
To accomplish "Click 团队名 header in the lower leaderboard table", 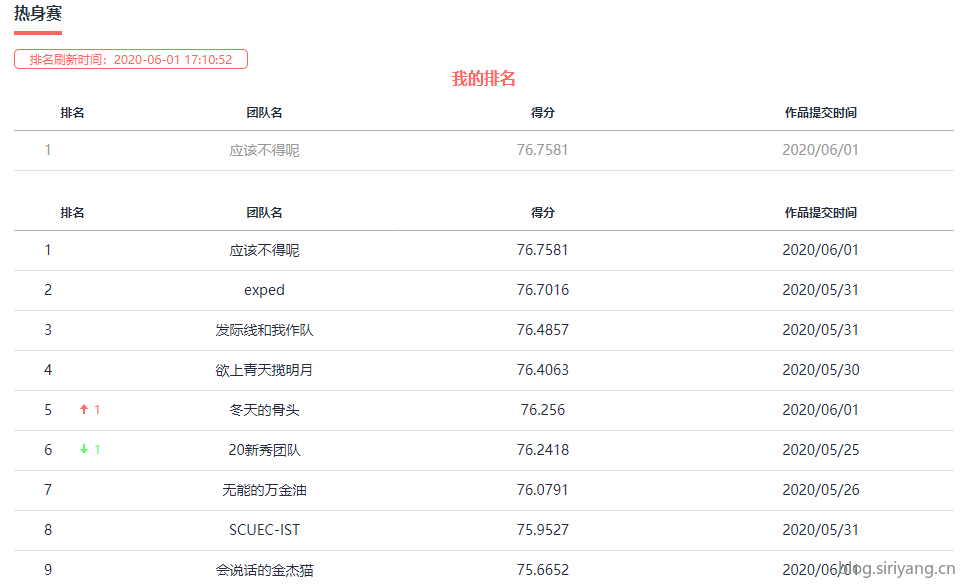I will [x=264, y=213].
